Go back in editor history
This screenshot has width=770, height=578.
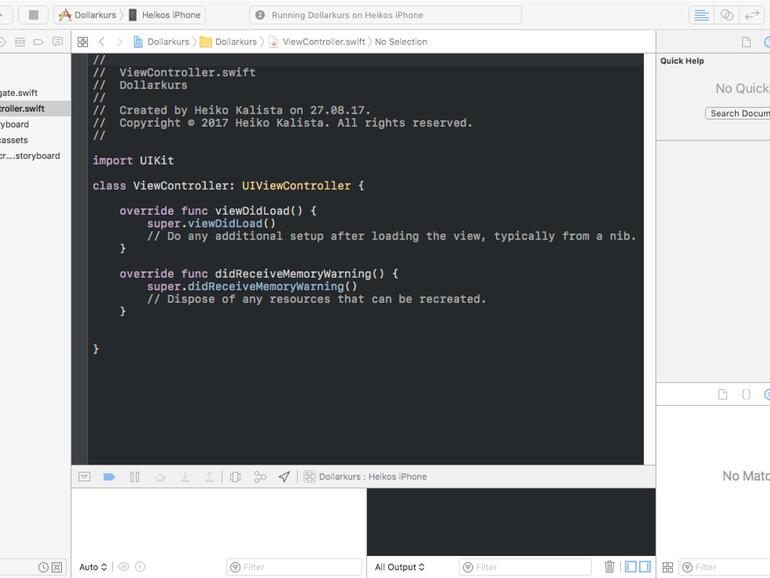102,42
